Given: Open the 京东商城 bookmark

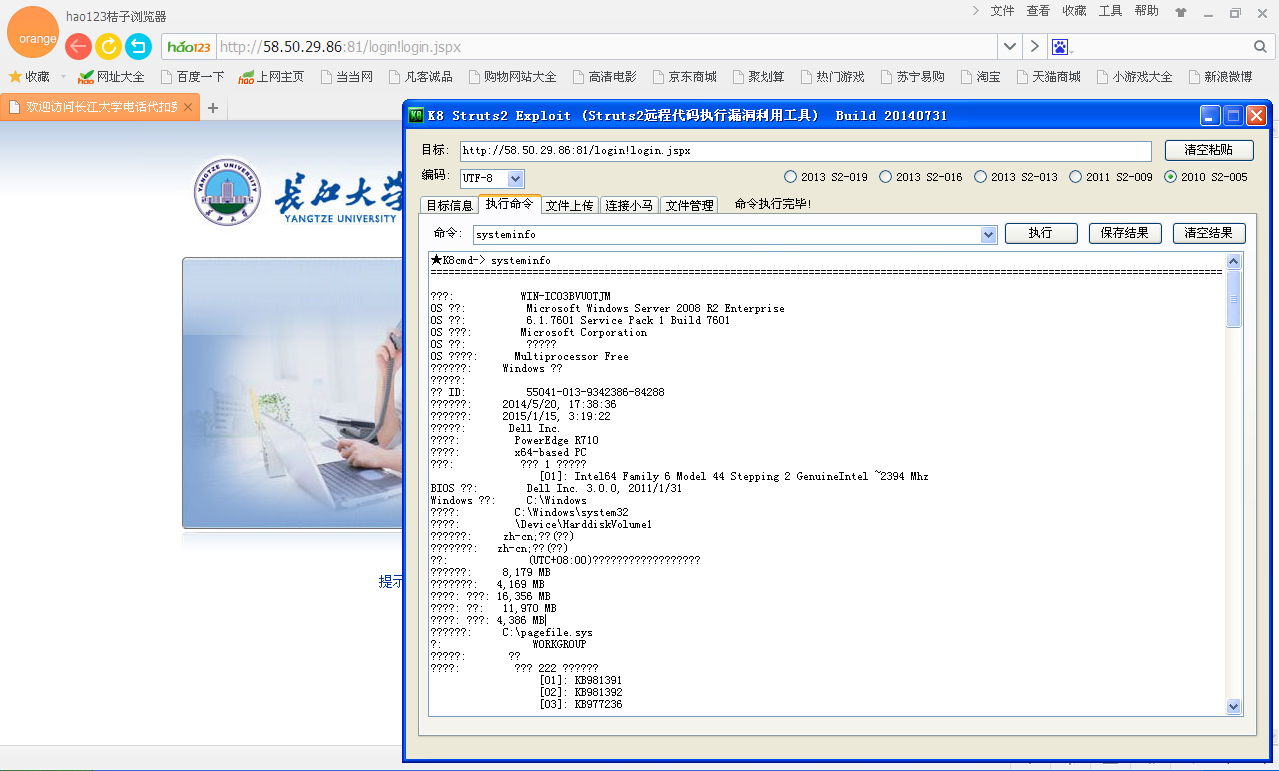Looking at the screenshot, I should [x=684, y=77].
